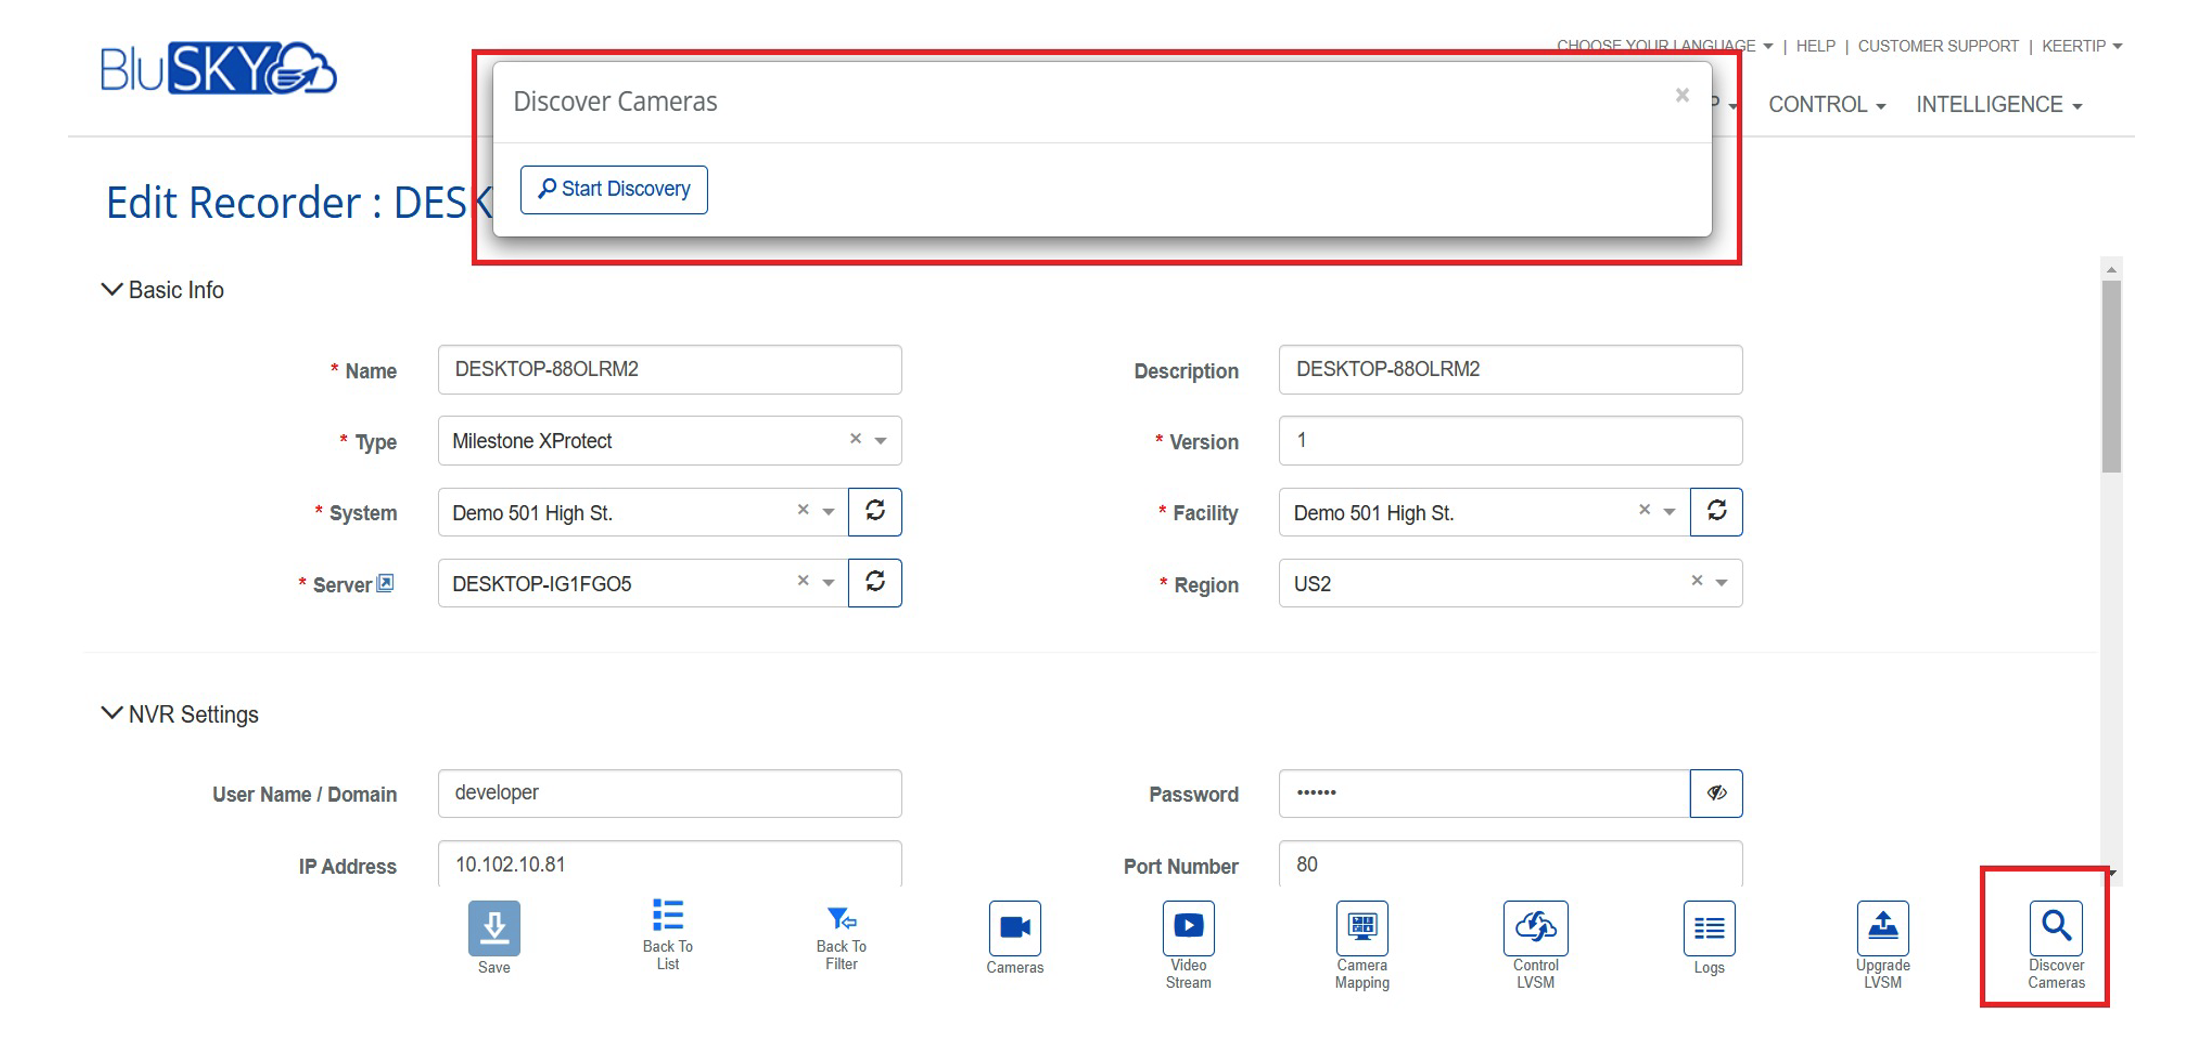The image size is (2202, 1044).
Task: Click the IP Address input field
Action: [669, 864]
